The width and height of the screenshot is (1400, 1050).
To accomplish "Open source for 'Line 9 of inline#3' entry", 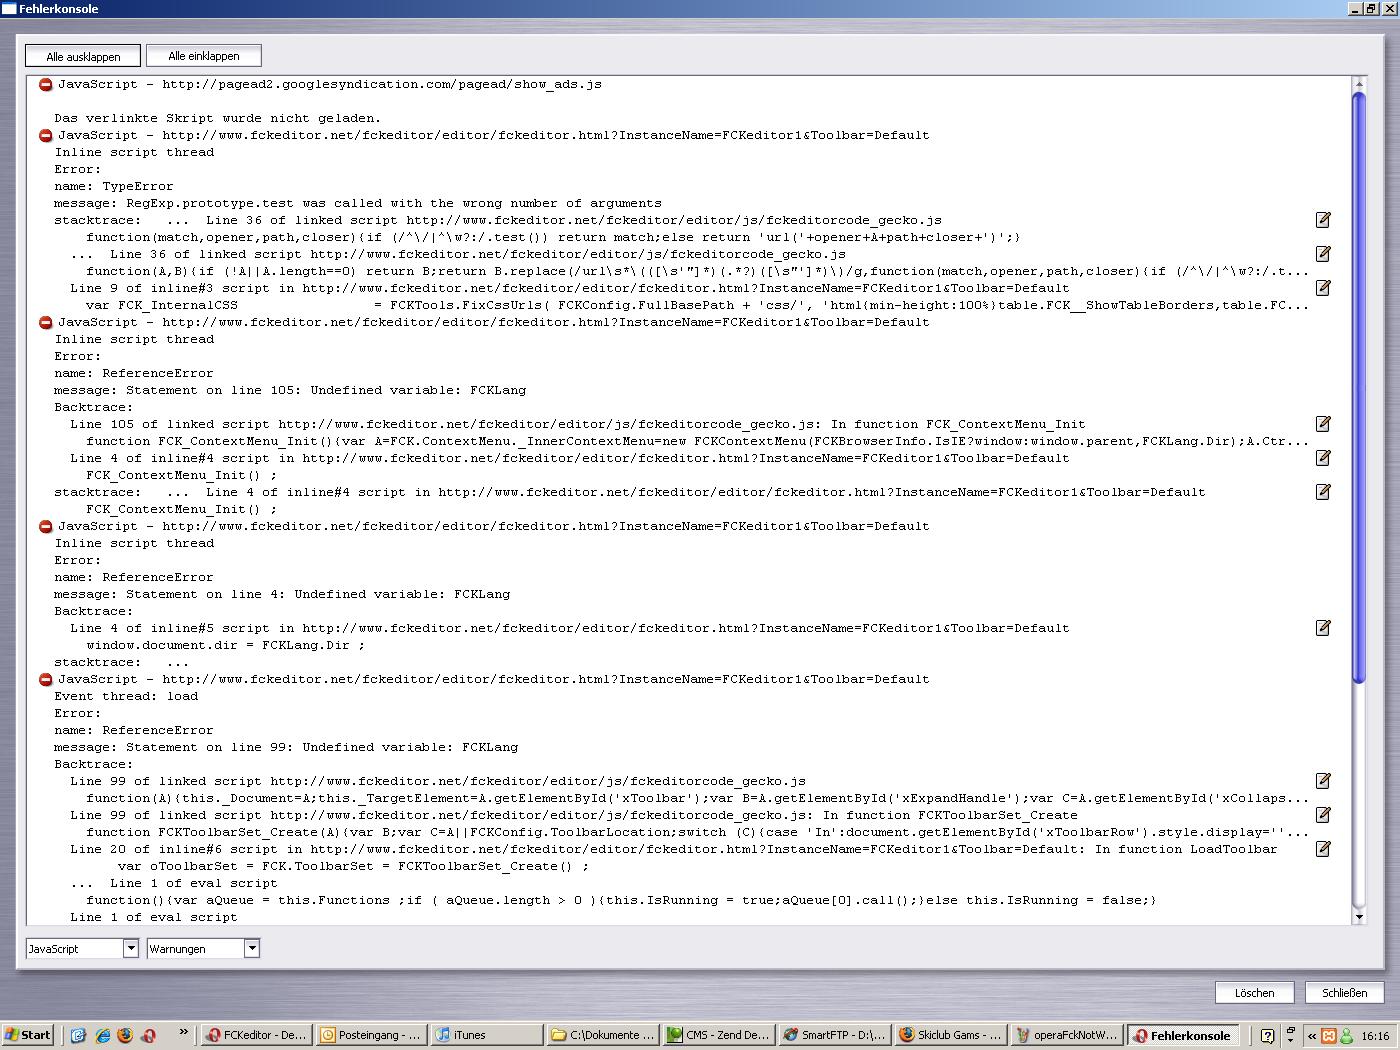I will pyautogui.click(x=1323, y=288).
